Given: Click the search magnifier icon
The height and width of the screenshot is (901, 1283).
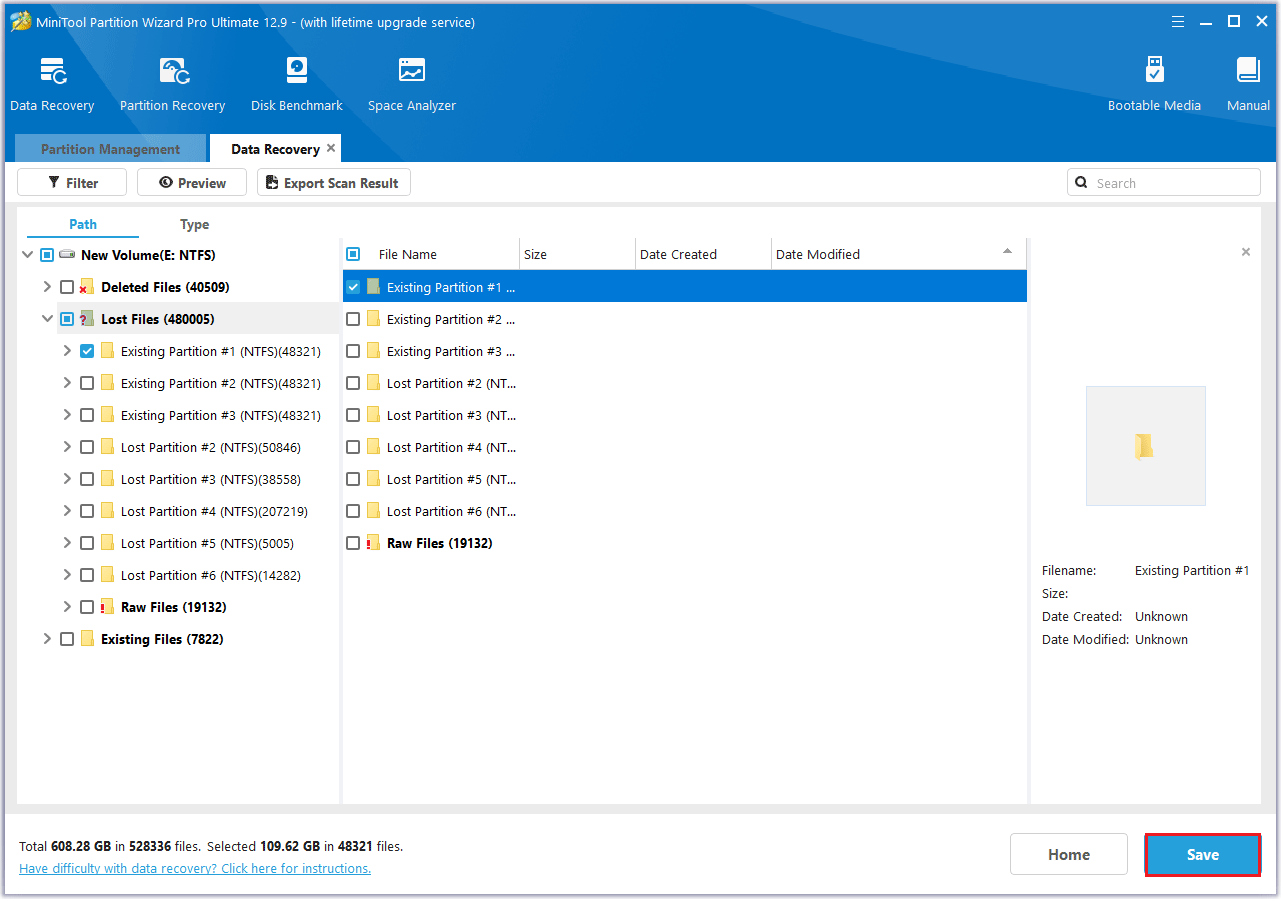Looking at the screenshot, I should (1081, 183).
